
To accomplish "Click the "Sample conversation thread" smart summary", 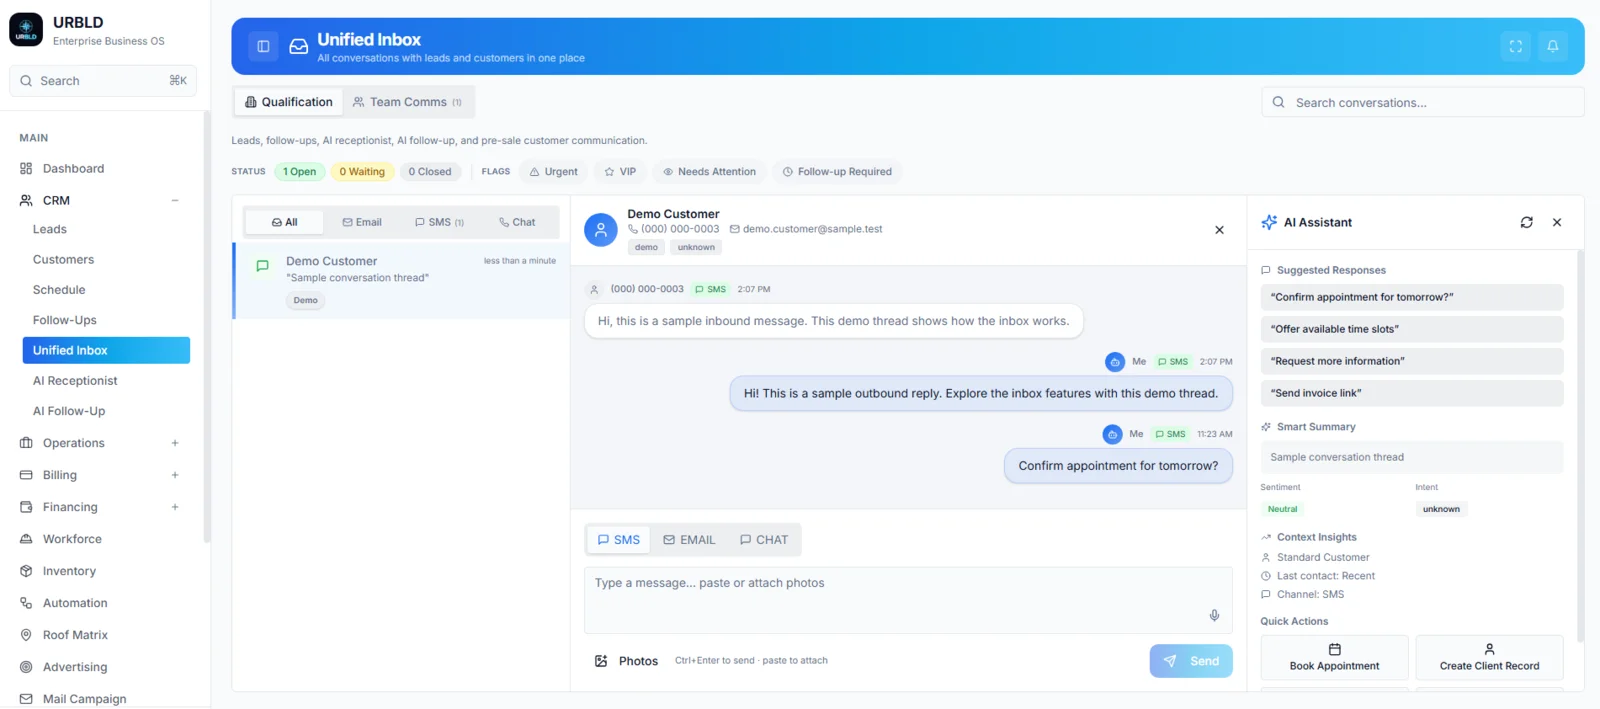I will (x=1412, y=457).
